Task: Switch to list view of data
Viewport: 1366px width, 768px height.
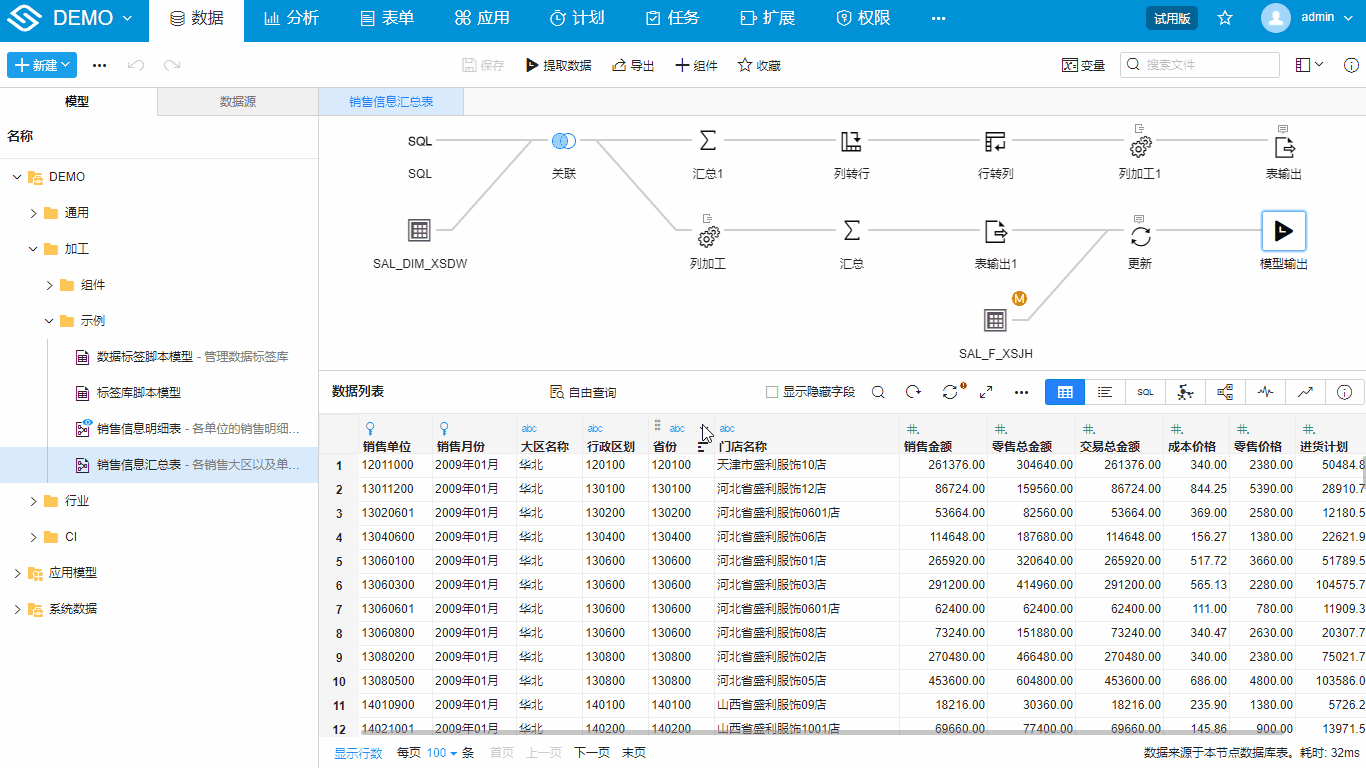Action: [1105, 392]
